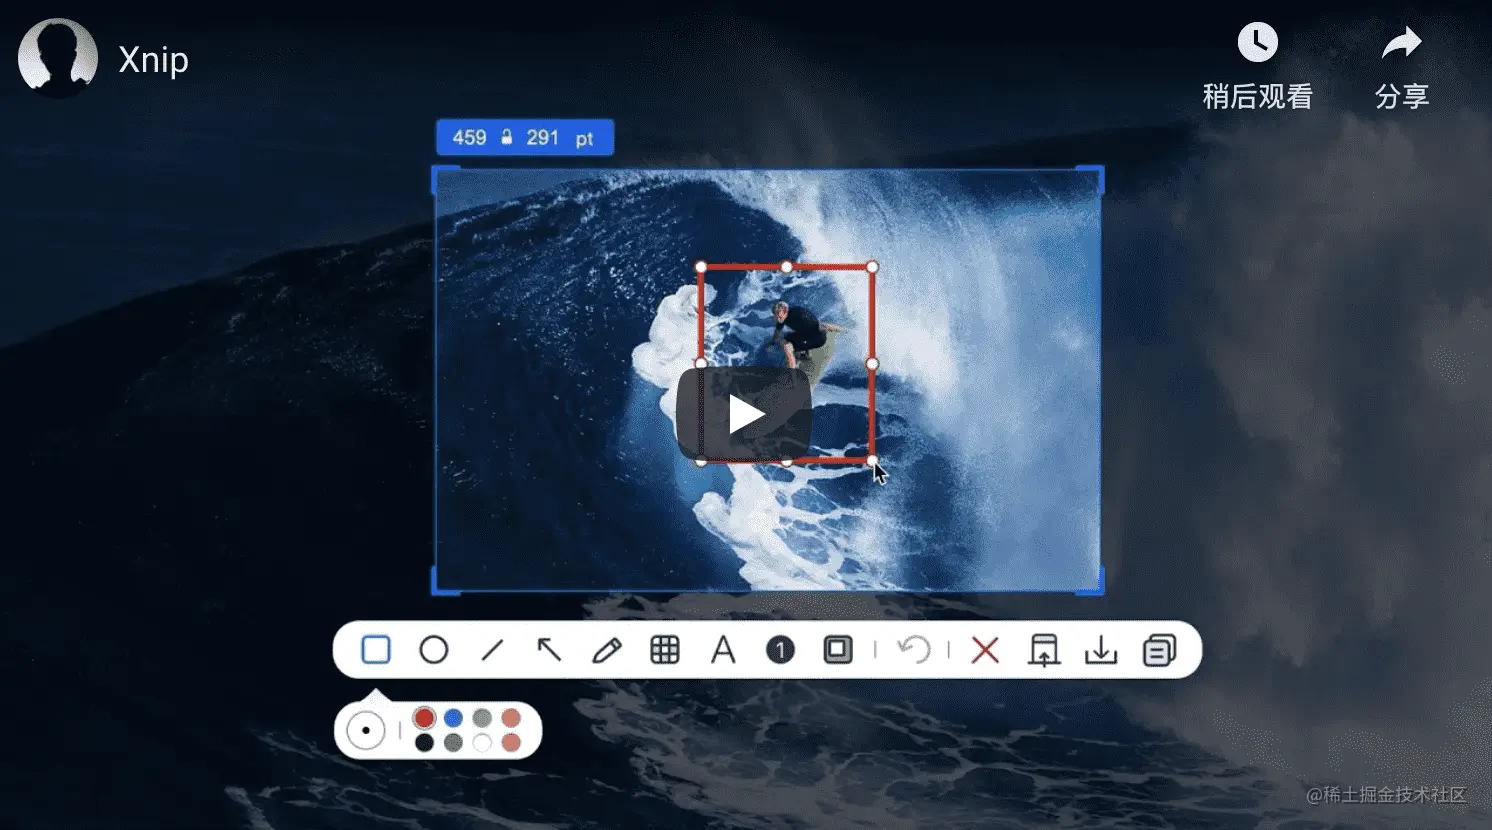Click the 稍后观看 watch later clock icon
1492x830 pixels.
(x=1257, y=42)
